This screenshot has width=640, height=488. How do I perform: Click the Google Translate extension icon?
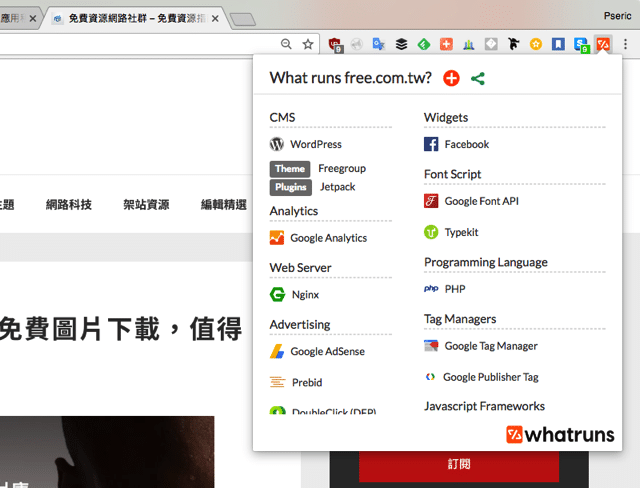click(379, 44)
